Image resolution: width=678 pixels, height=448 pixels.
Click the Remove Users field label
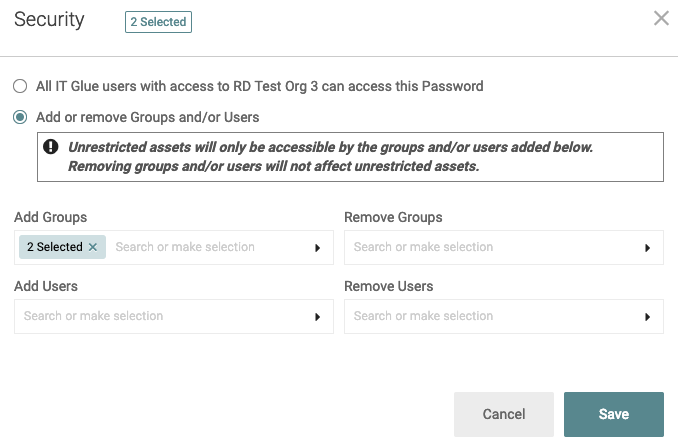click(388, 286)
